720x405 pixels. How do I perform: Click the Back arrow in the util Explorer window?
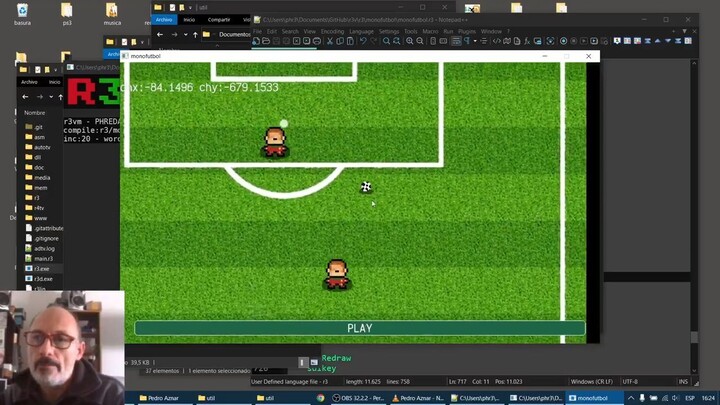coord(160,34)
